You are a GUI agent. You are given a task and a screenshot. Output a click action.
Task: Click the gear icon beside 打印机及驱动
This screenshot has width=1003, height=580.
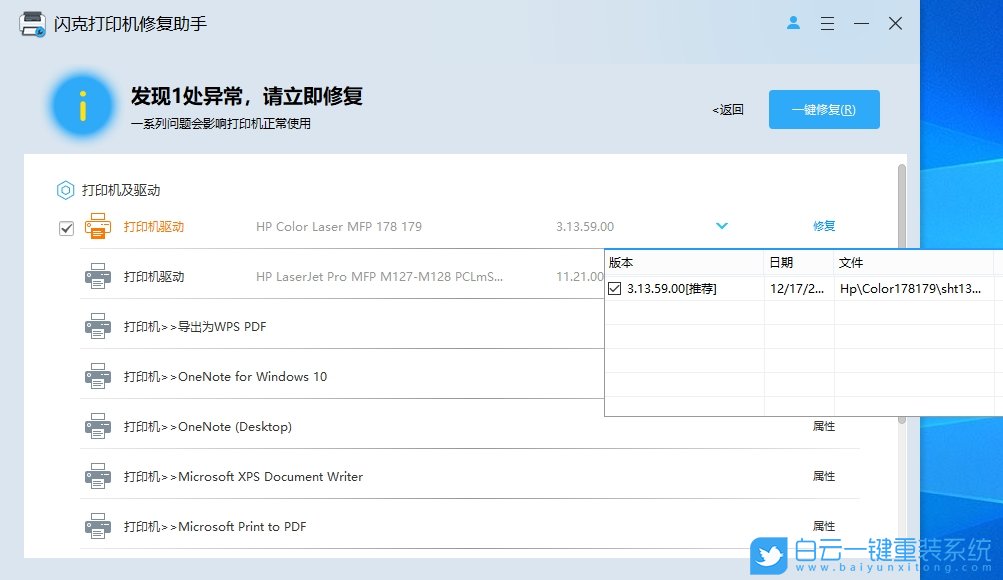point(64,189)
